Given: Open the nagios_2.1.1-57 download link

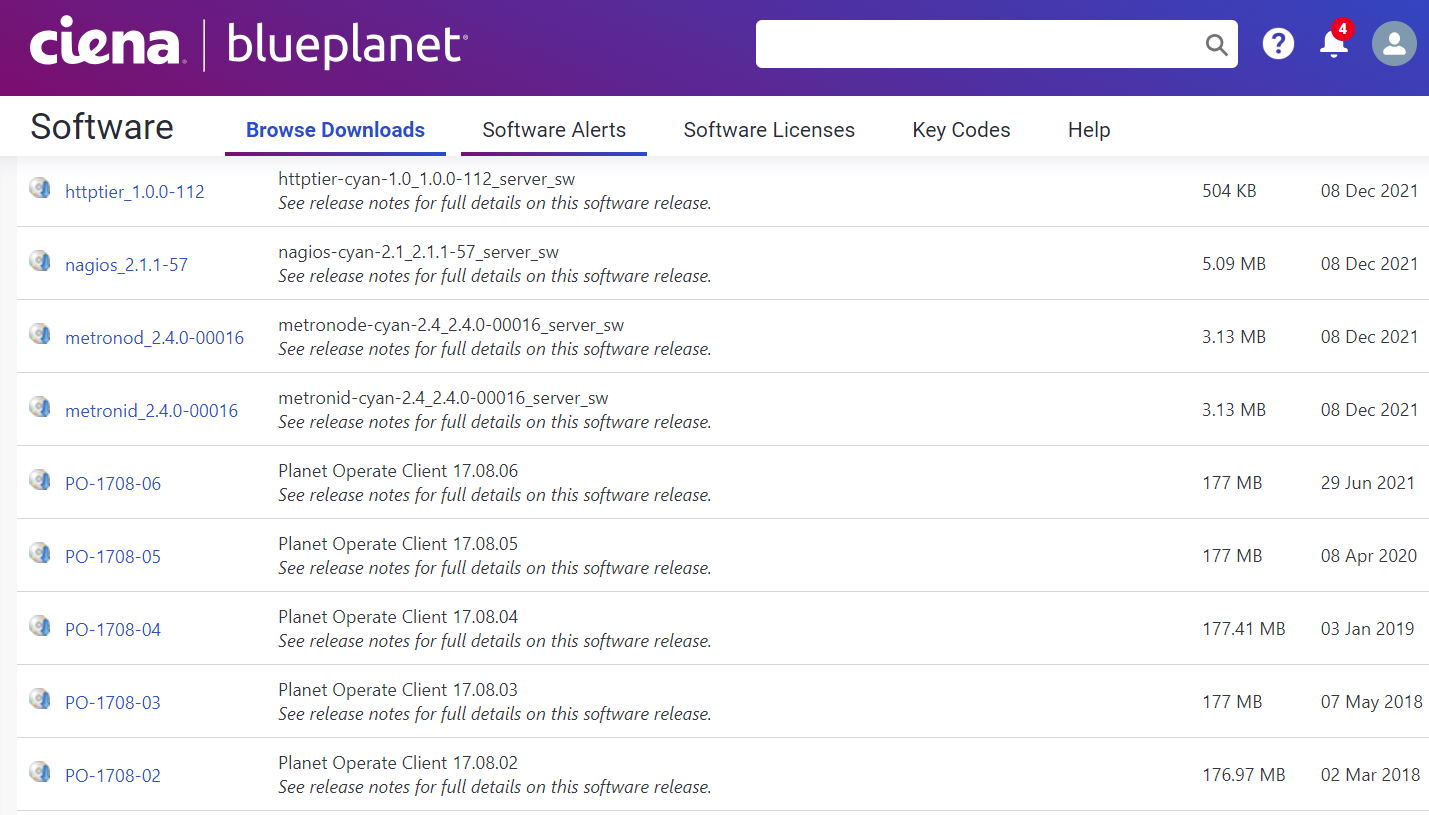Looking at the screenshot, I should pos(126,265).
